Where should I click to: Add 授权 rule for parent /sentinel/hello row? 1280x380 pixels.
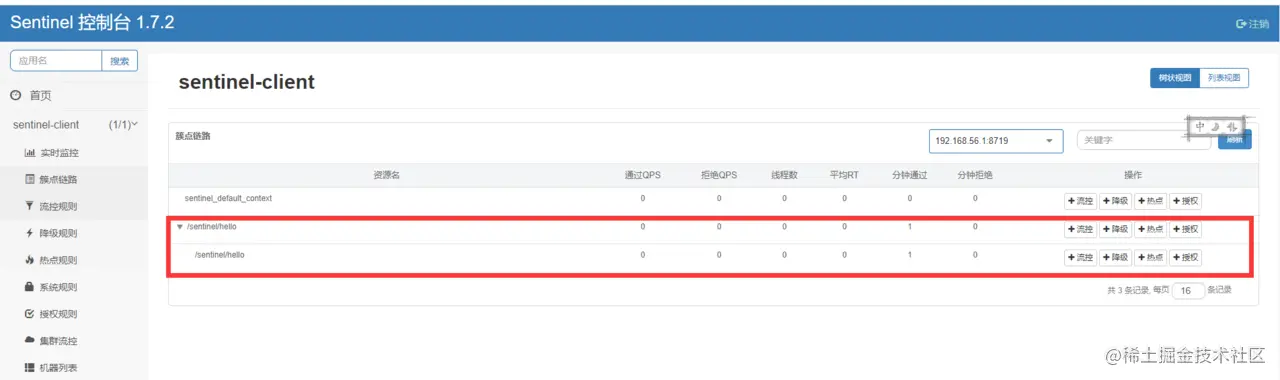pyautogui.click(x=1185, y=229)
